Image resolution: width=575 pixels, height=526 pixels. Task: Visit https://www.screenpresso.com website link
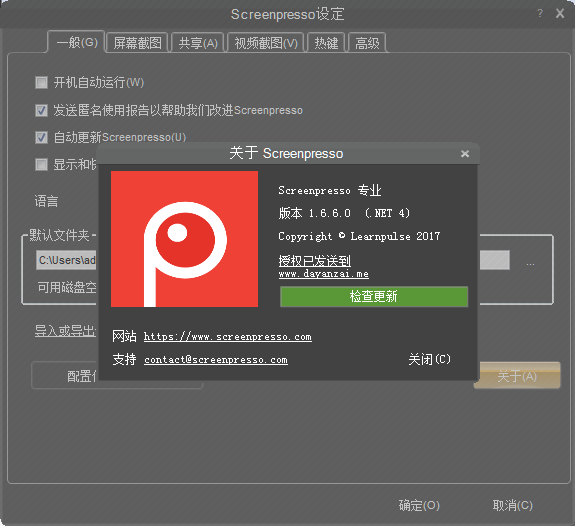(228, 337)
